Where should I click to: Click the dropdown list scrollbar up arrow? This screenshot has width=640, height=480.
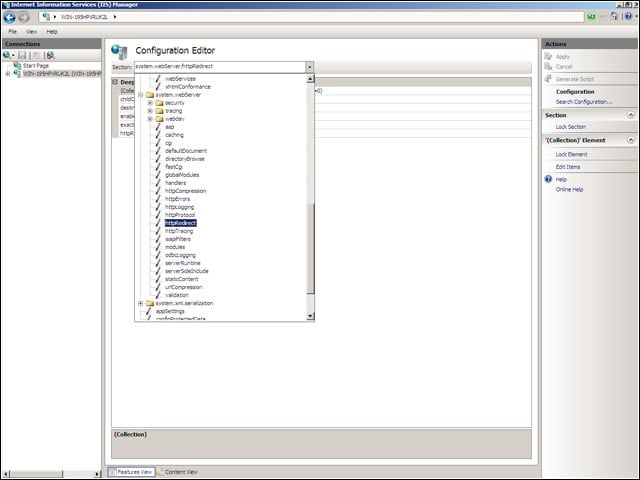click(310, 78)
